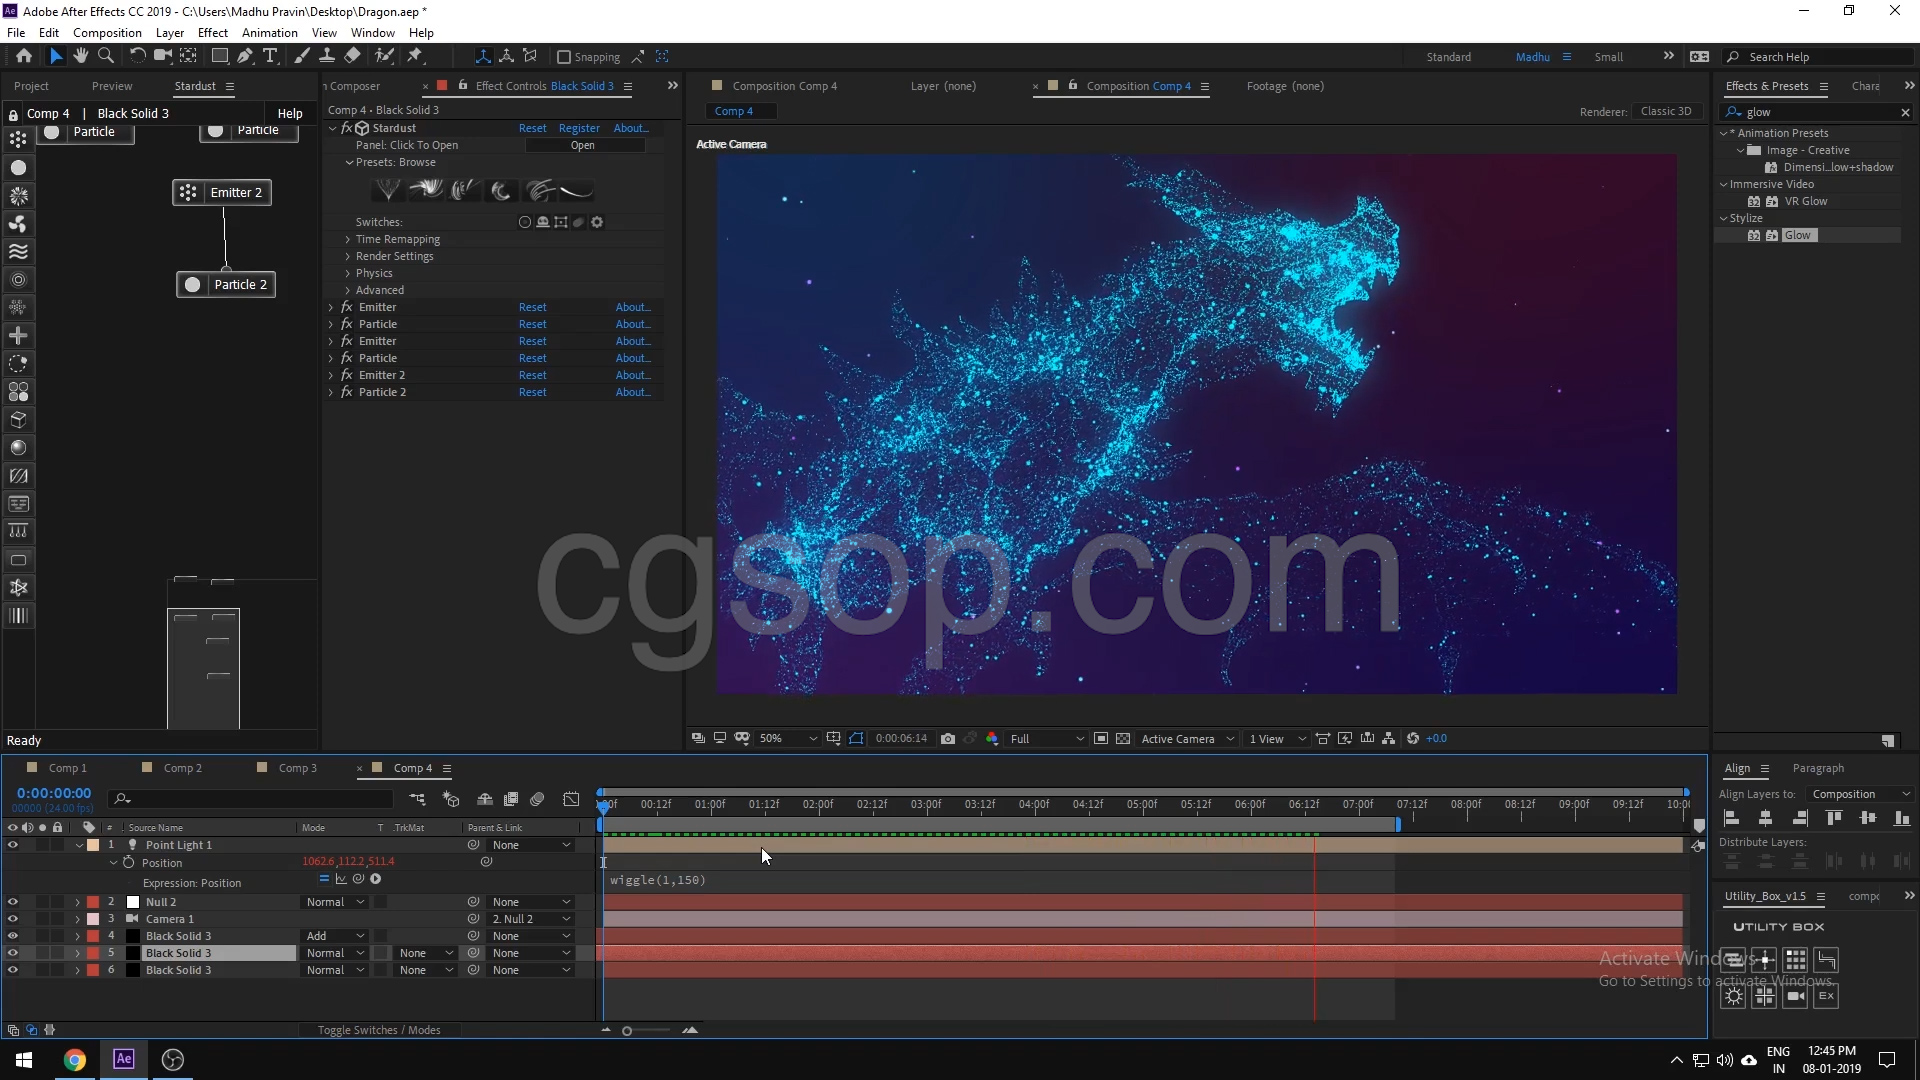Hide the Null 2 layer
The width and height of the screenshot is (1920, 1080).
pyautogui.click(x=13, y=902)
